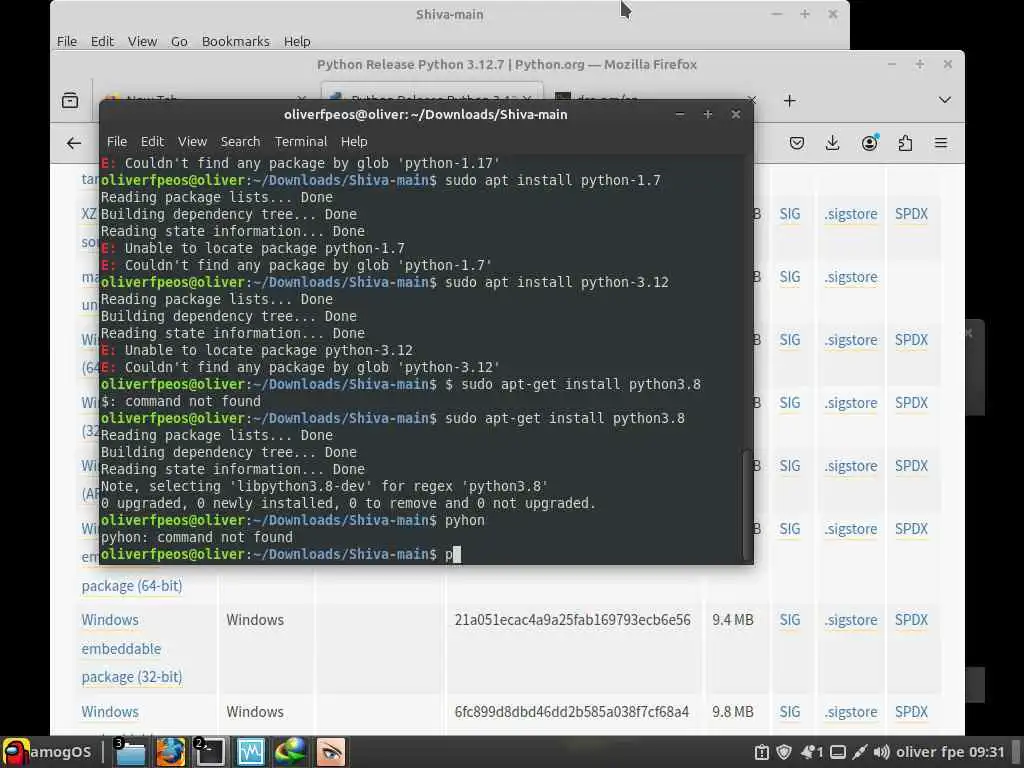The width and height of the screenshot is (1024, 768).
Task: Switch to terminal taskbar icon
Action: [x=210, y=752]
